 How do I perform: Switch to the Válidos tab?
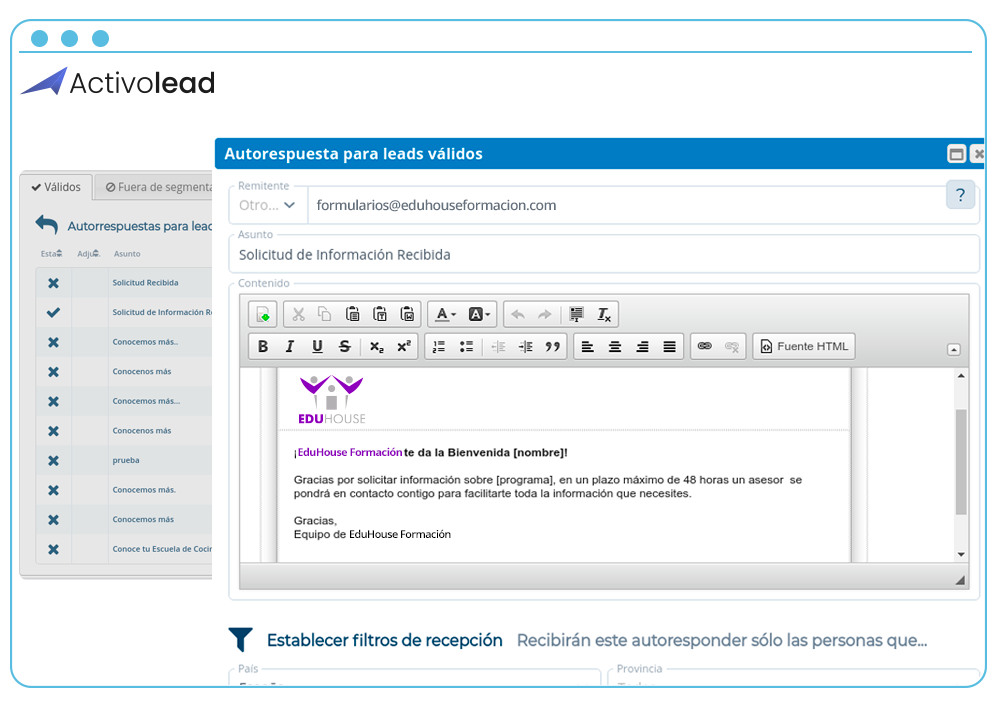point(56,187)
